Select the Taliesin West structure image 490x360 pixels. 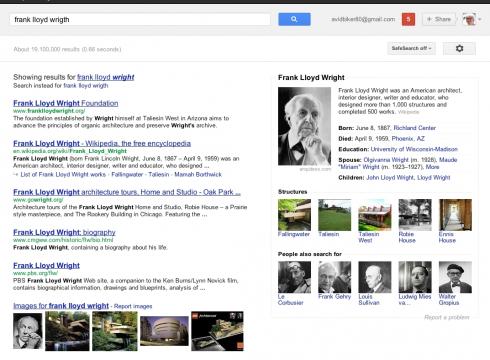click(x=375, y=215)
